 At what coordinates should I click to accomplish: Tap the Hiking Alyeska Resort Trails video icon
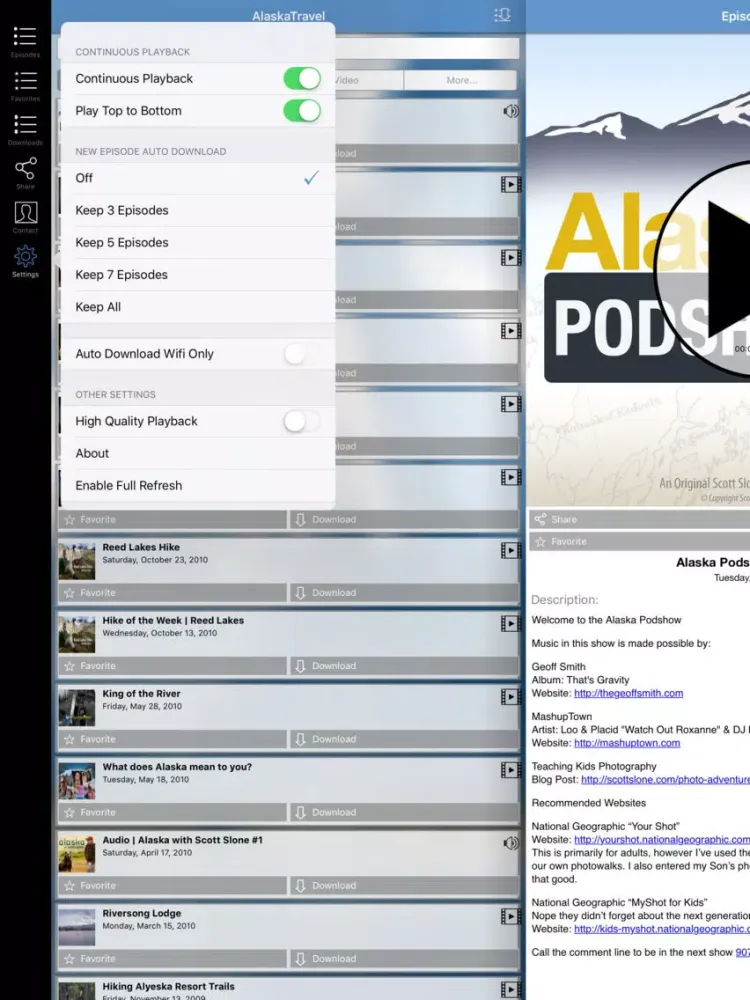point(510,989)
